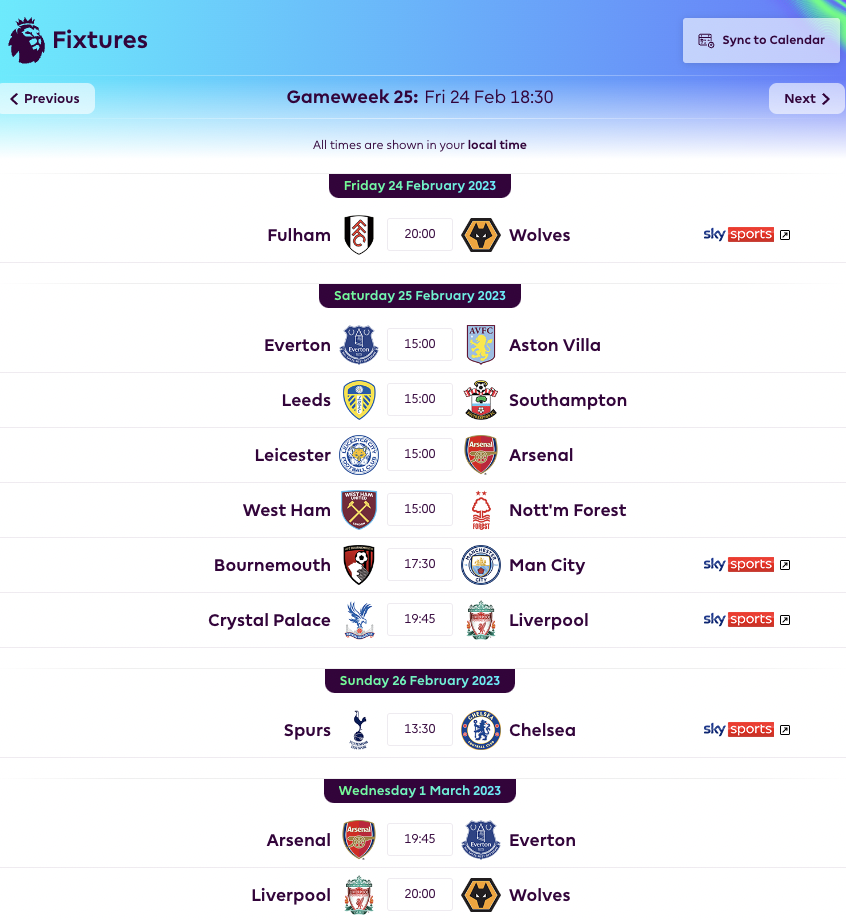846x920 pixels.
Task: Click the 20:00 kickoff time for Fulham vs Wolves
Action: (419, 234)
